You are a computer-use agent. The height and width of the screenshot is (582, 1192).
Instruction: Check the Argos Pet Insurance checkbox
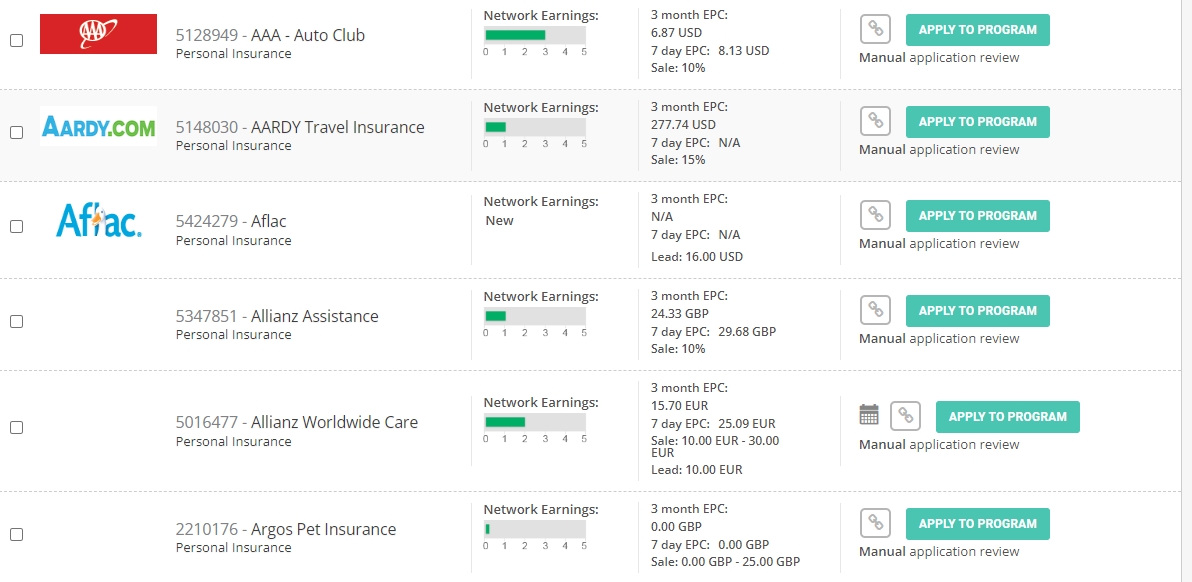click(x=16, y=535)
